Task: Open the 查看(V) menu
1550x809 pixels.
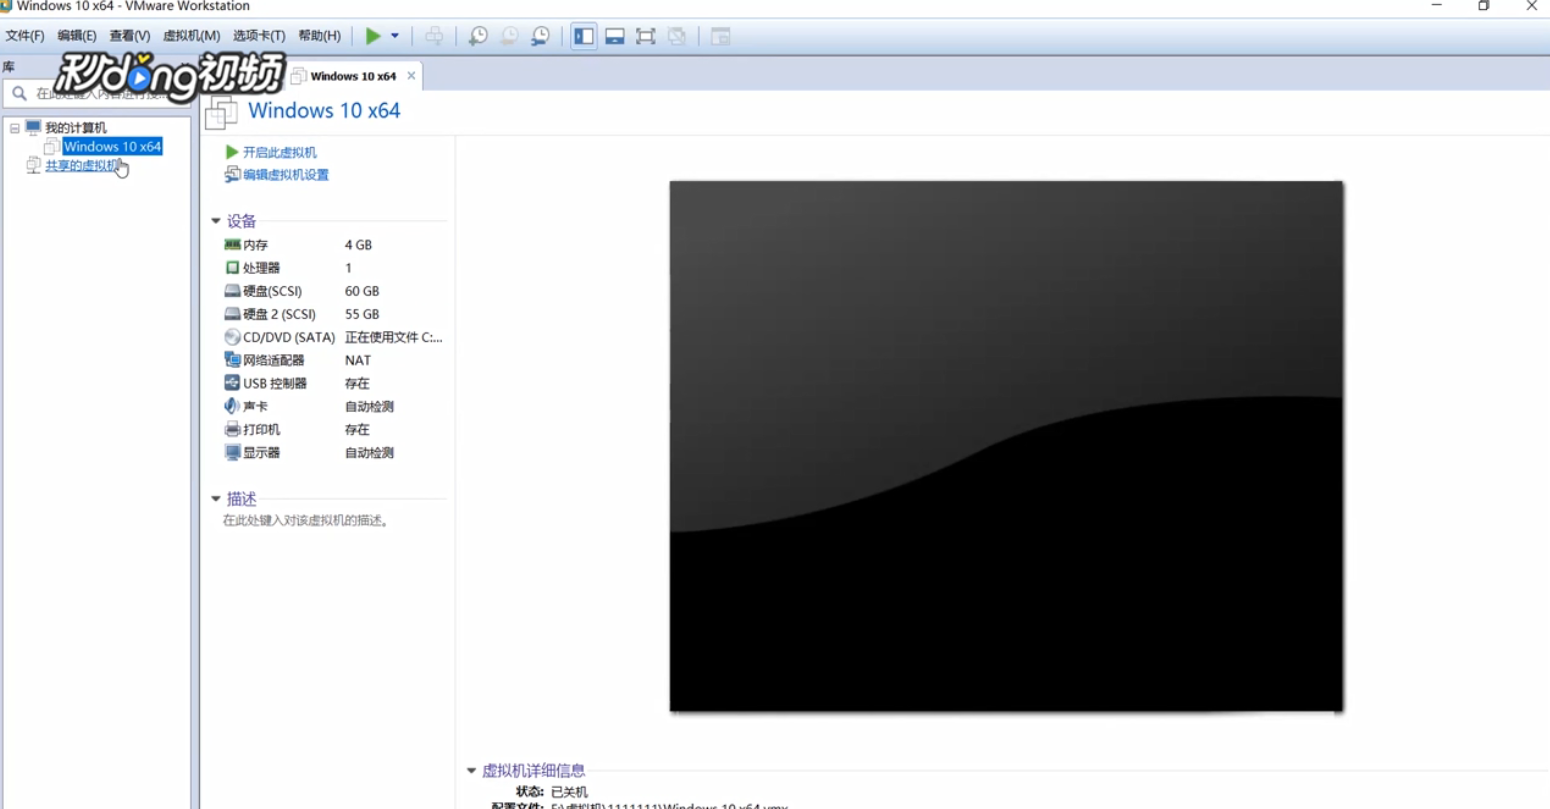Action: point(130,36)
